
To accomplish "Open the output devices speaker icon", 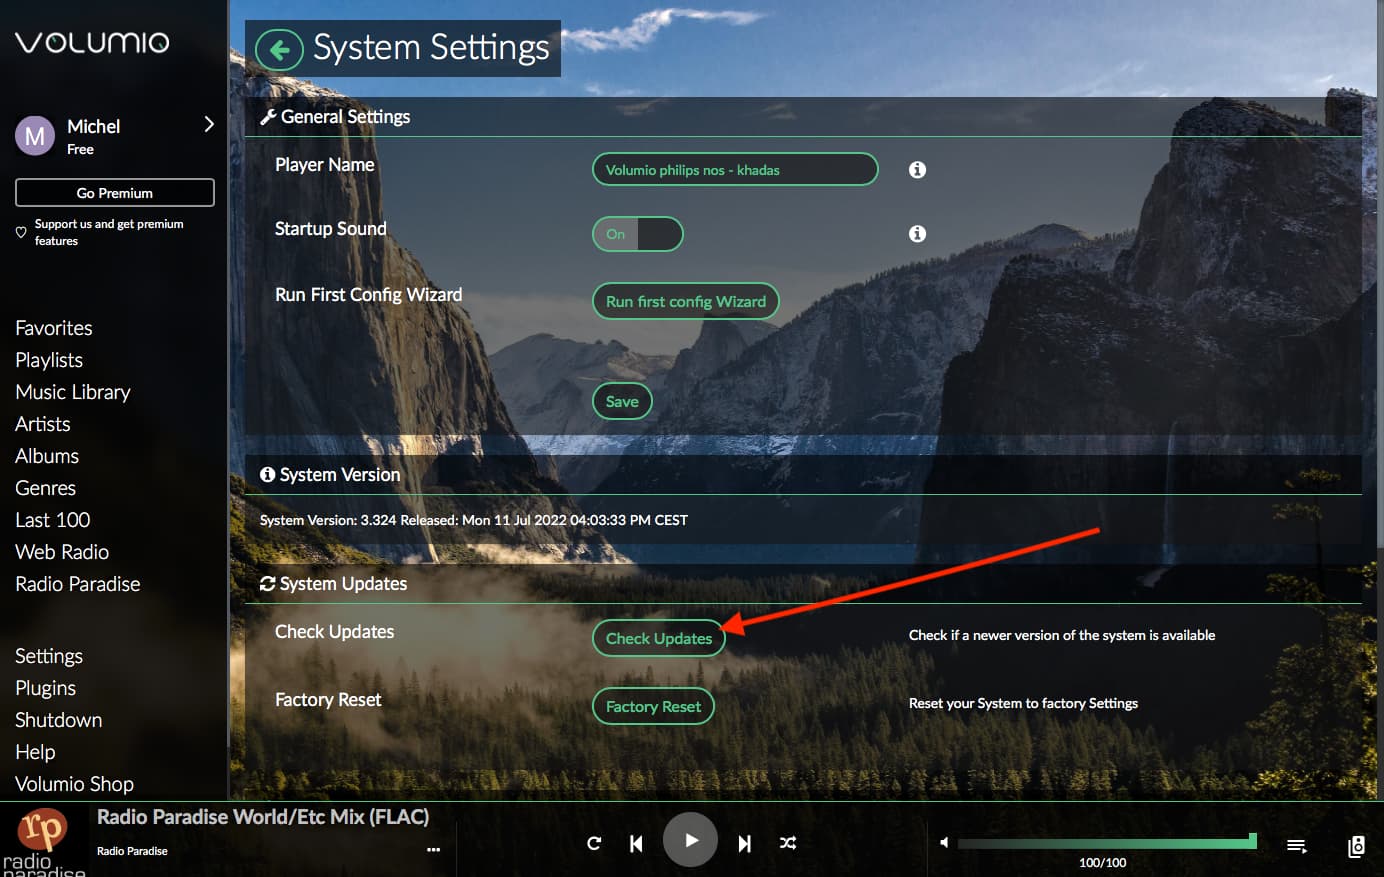I will tap(1356, 846).
